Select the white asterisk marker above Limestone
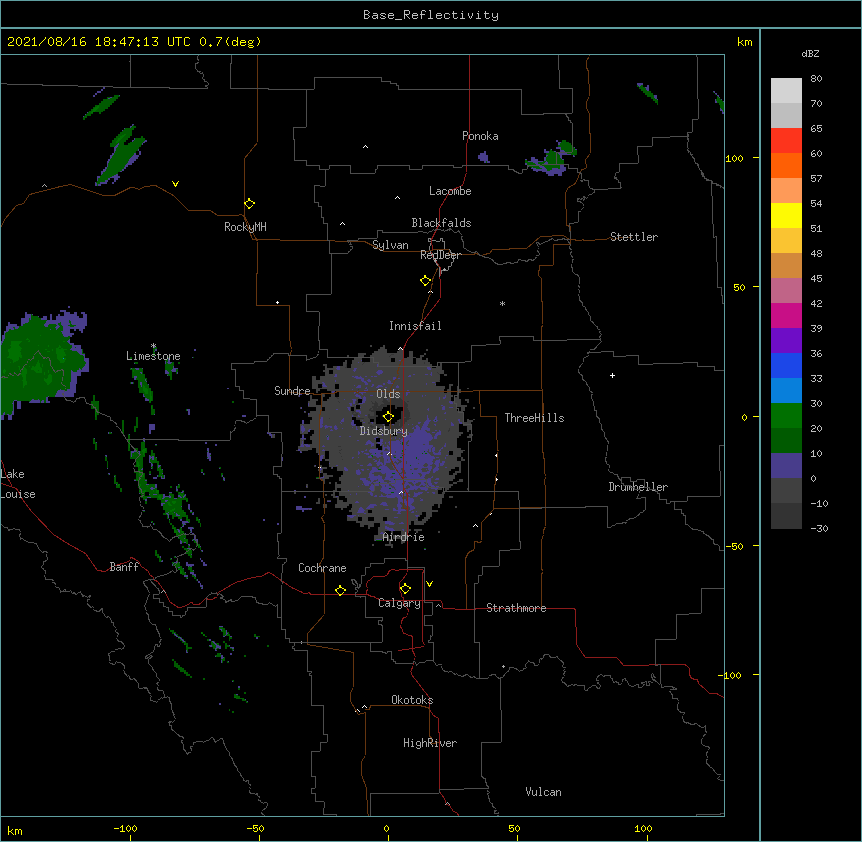Screen dimensions: 862x842 [153, 346]
